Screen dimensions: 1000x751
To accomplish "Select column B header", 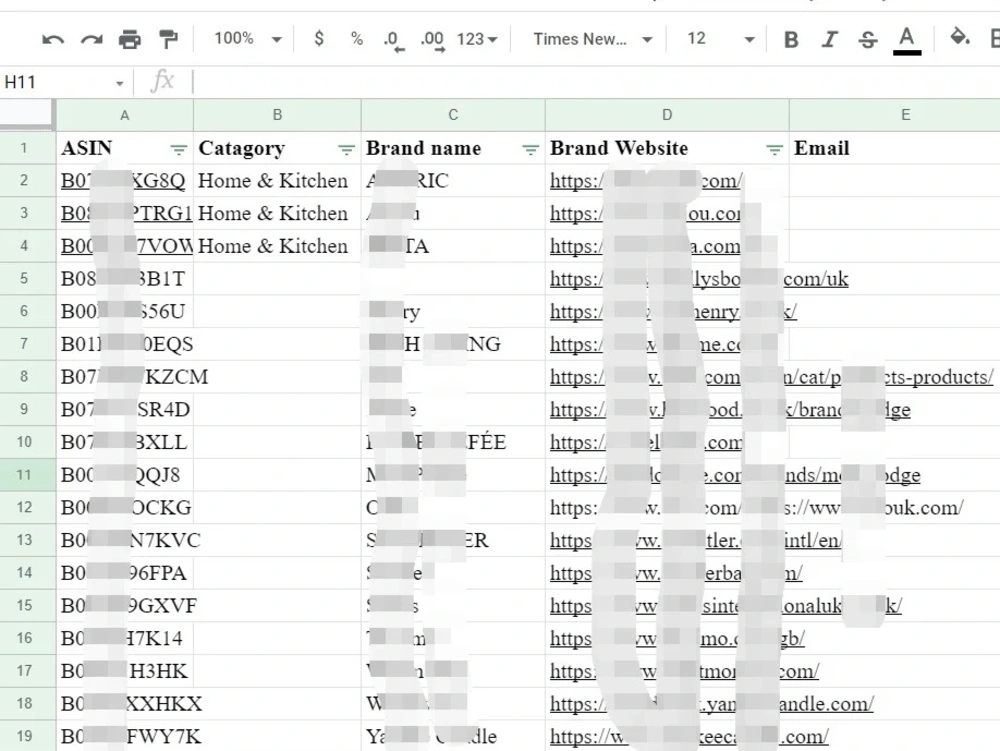I will (x=277, y=115).
